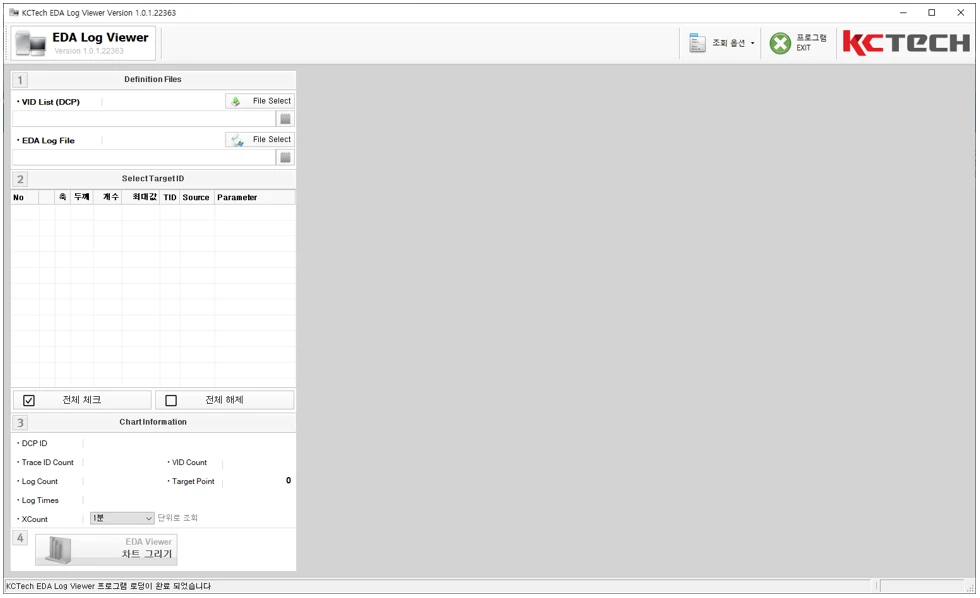
Task: Maximize the KCTech EDA Log Viewer window
Action: 932,12
